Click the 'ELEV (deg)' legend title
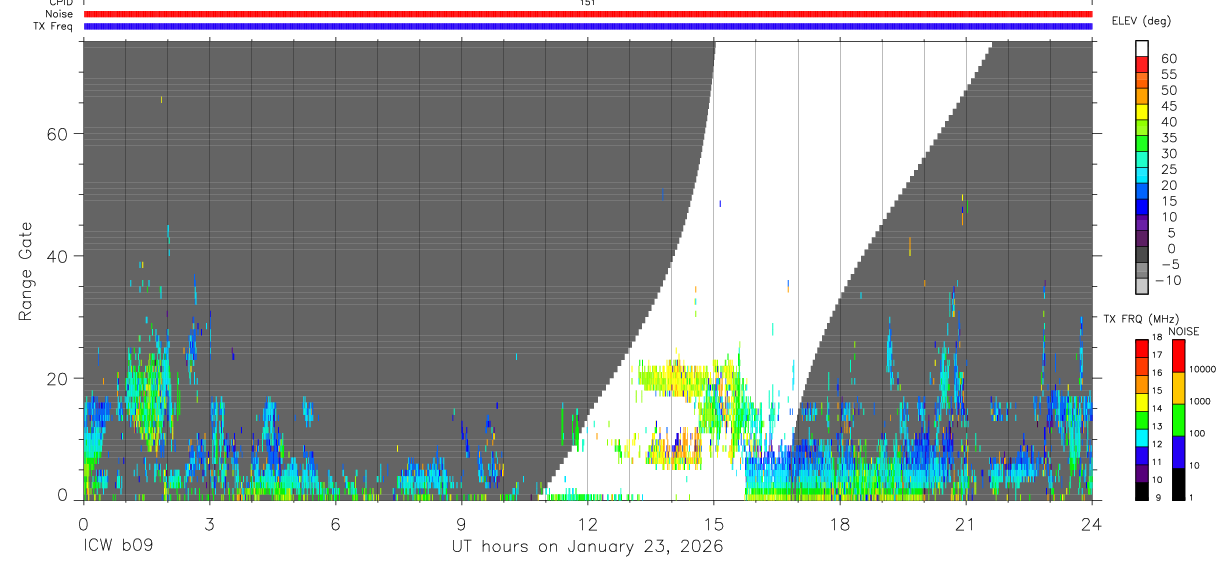 coord(1140,21)
